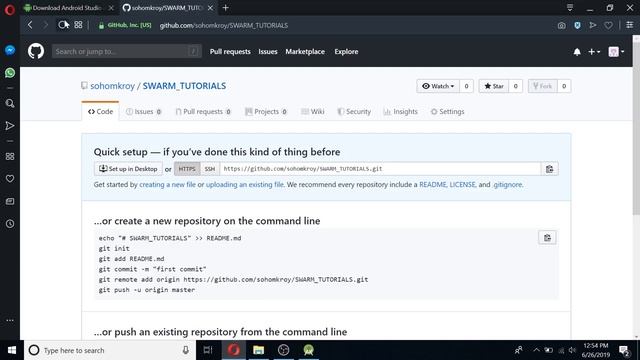This screenshot has height=360, width=640.
Task: Open personal news icon in sidebar
Action: (10, 201)
